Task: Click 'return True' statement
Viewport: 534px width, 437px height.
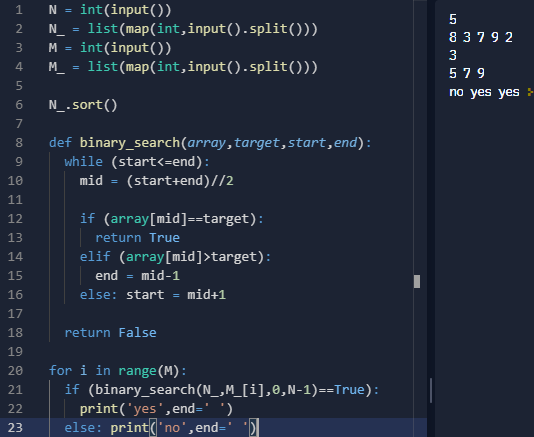Action: coord(137,238)
